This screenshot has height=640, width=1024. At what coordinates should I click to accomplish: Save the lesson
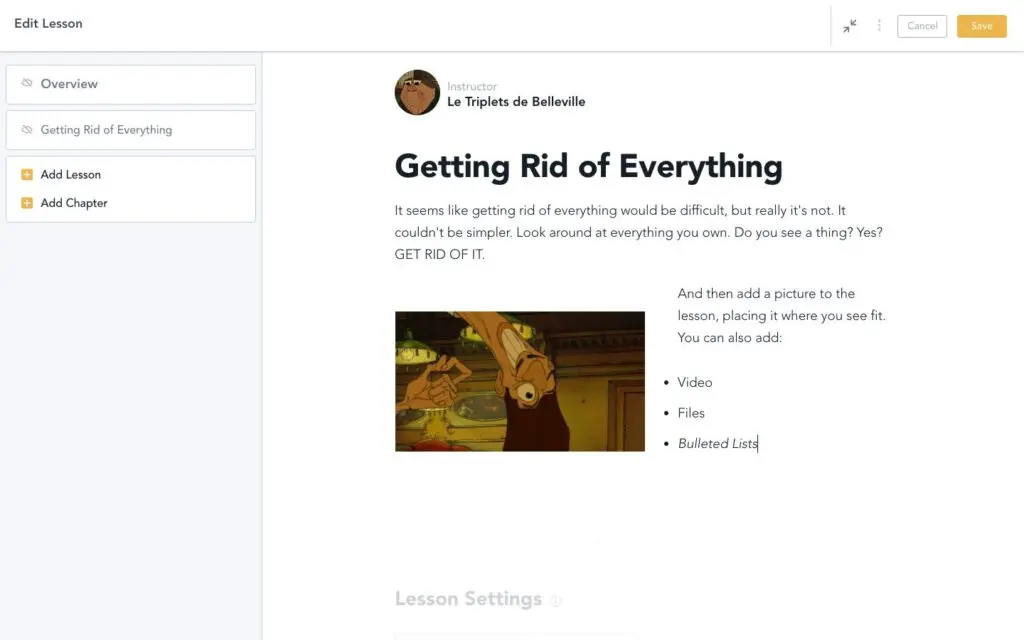(981, 26)
